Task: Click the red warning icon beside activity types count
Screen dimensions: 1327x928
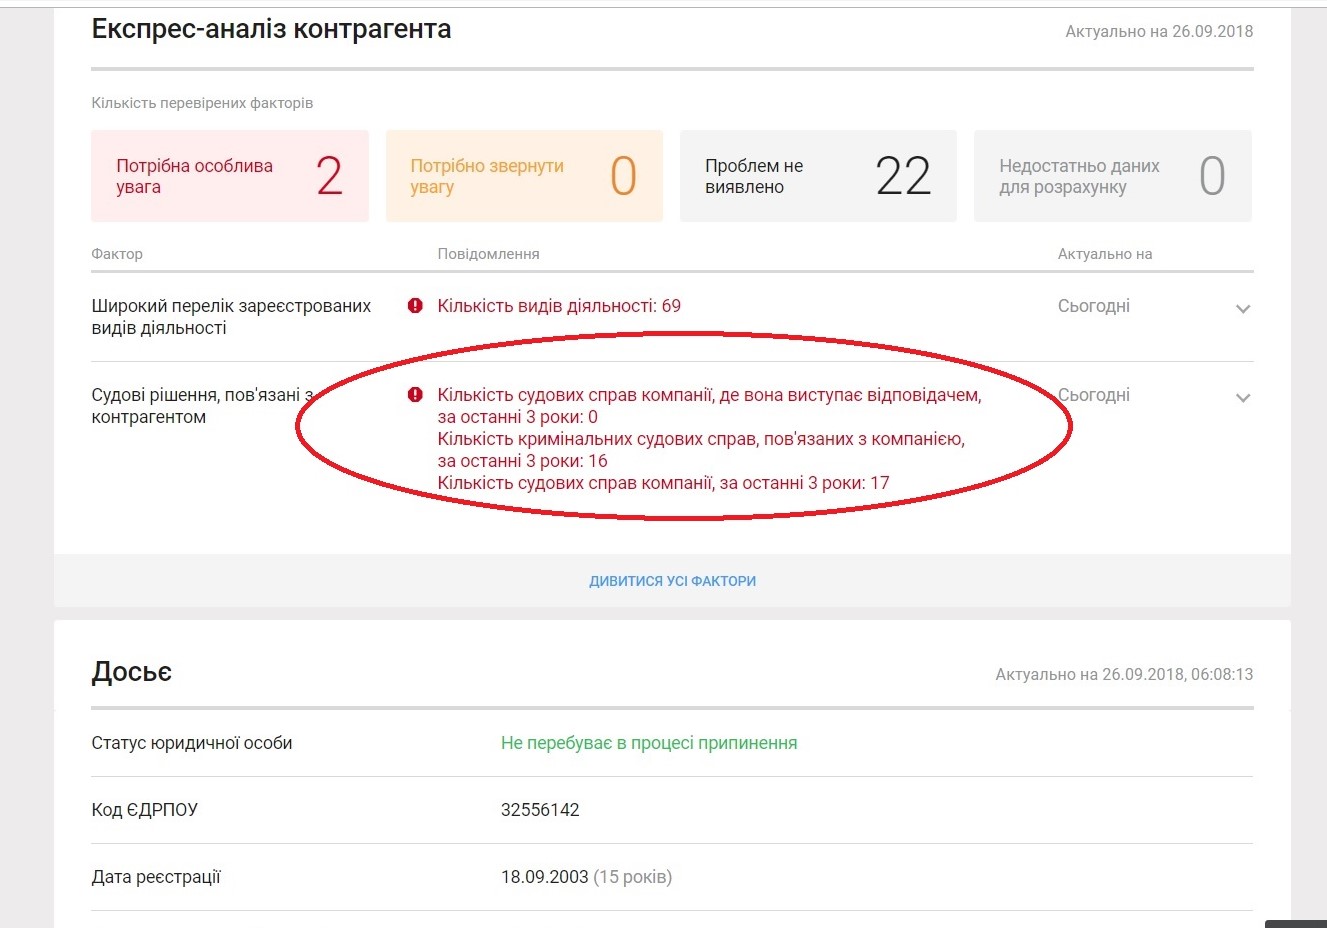Action: point(415,306)
